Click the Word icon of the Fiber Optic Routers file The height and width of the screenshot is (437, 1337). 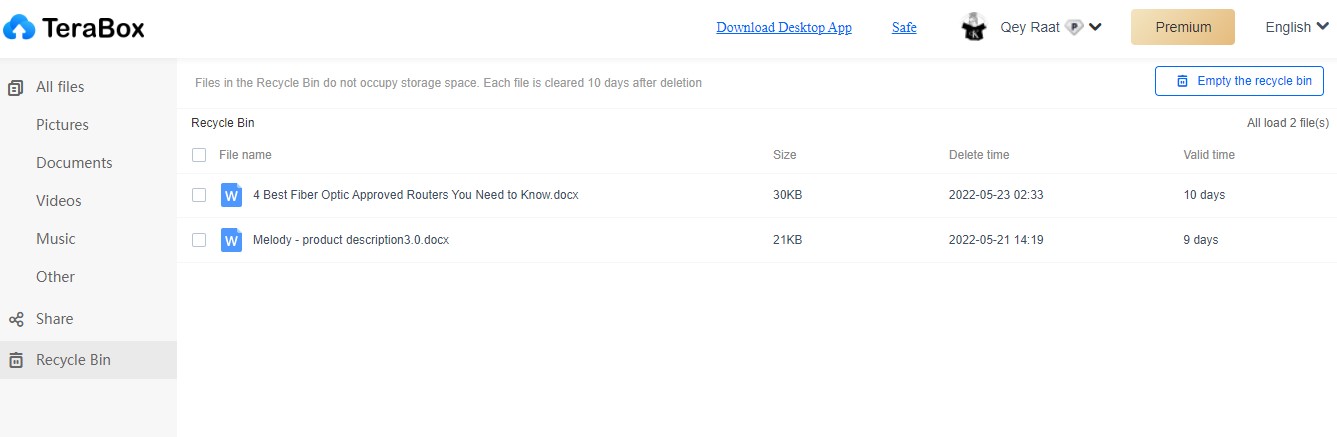231,195
